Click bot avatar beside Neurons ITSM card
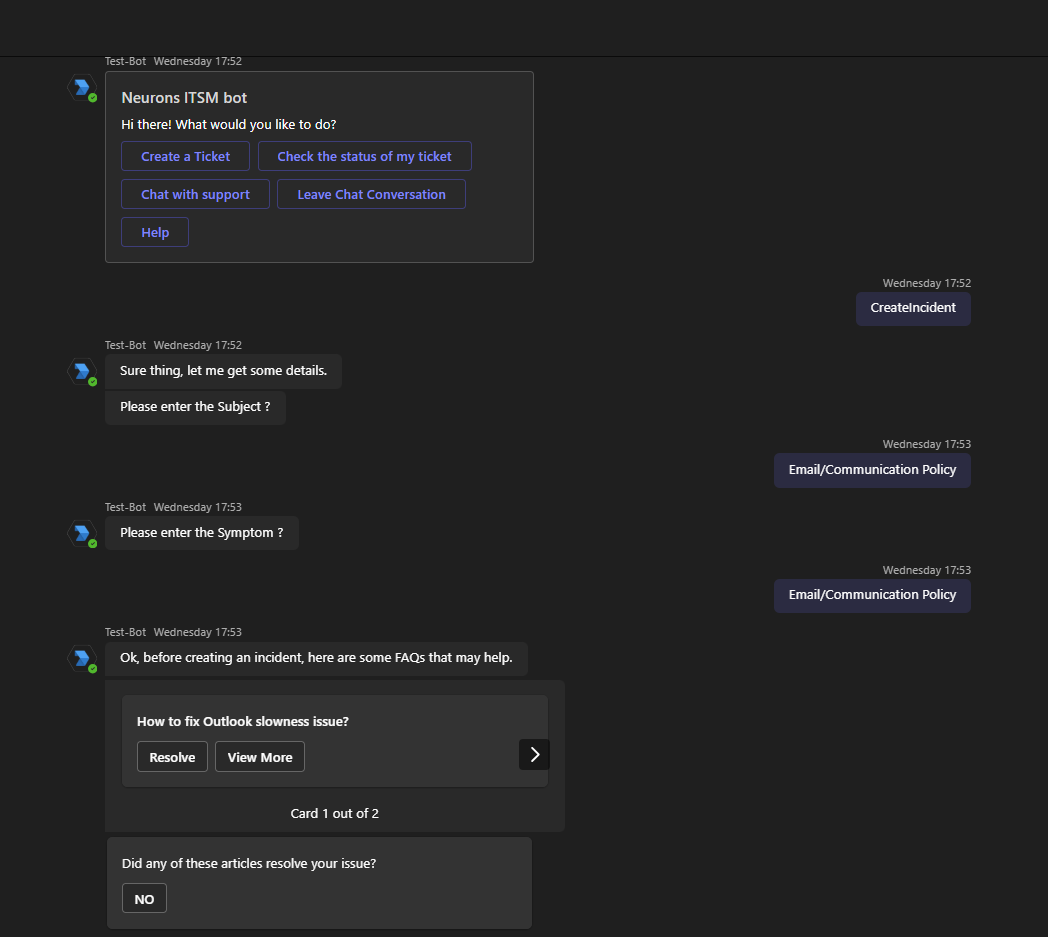The height and width of the screenshot is (937, 1048). pos(82,88)
